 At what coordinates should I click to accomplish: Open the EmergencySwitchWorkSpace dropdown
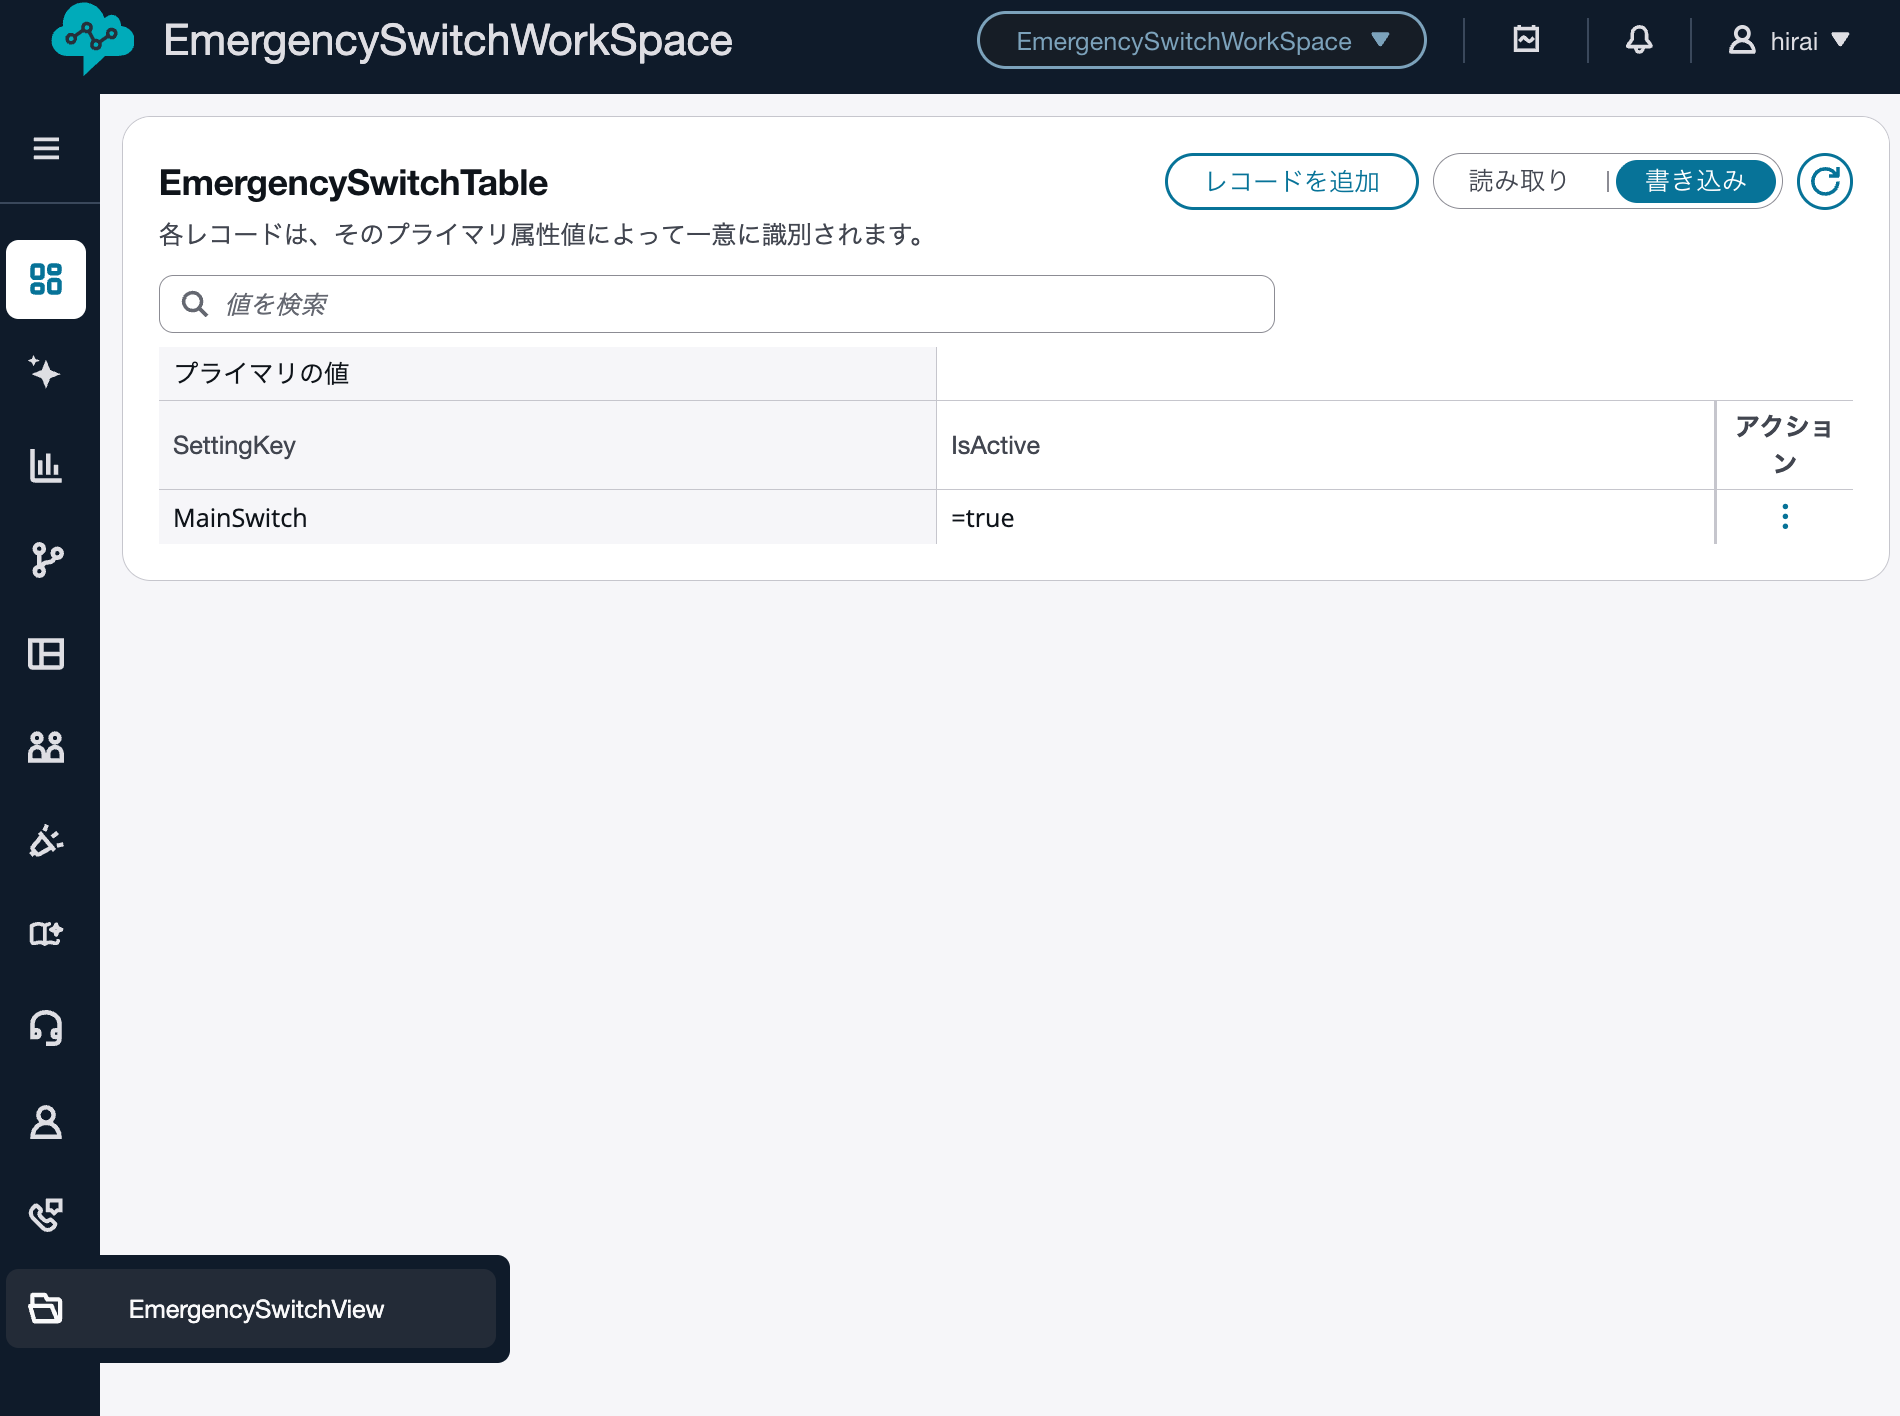click(1200, 40)
